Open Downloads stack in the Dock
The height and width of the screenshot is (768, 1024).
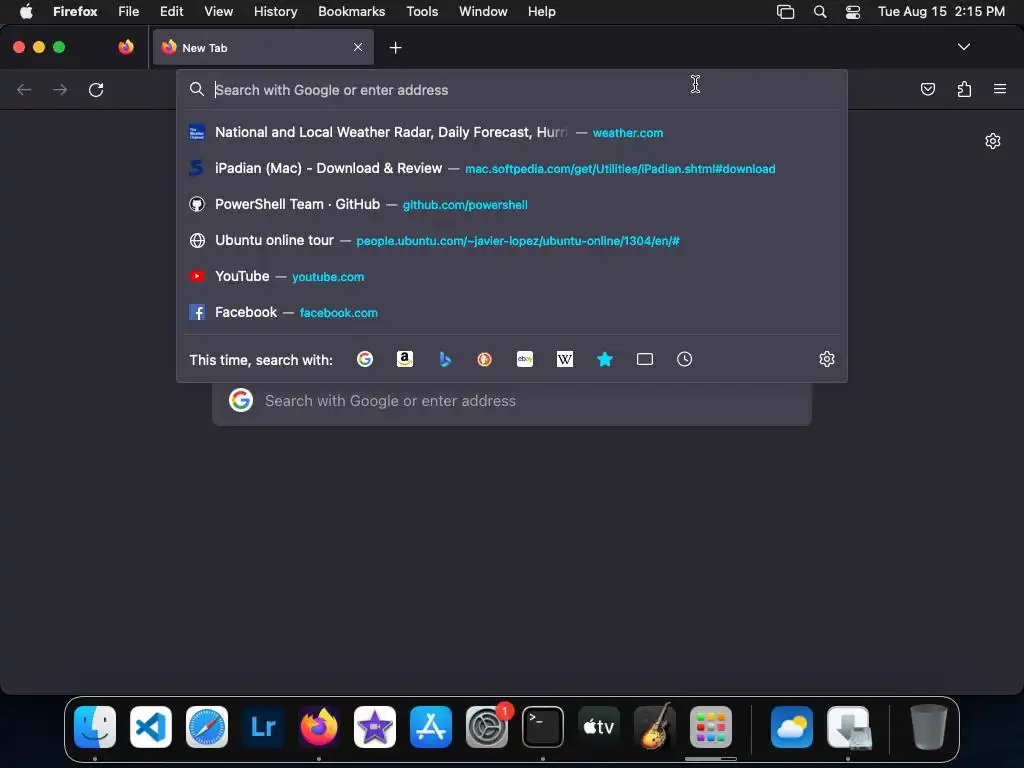848,727
